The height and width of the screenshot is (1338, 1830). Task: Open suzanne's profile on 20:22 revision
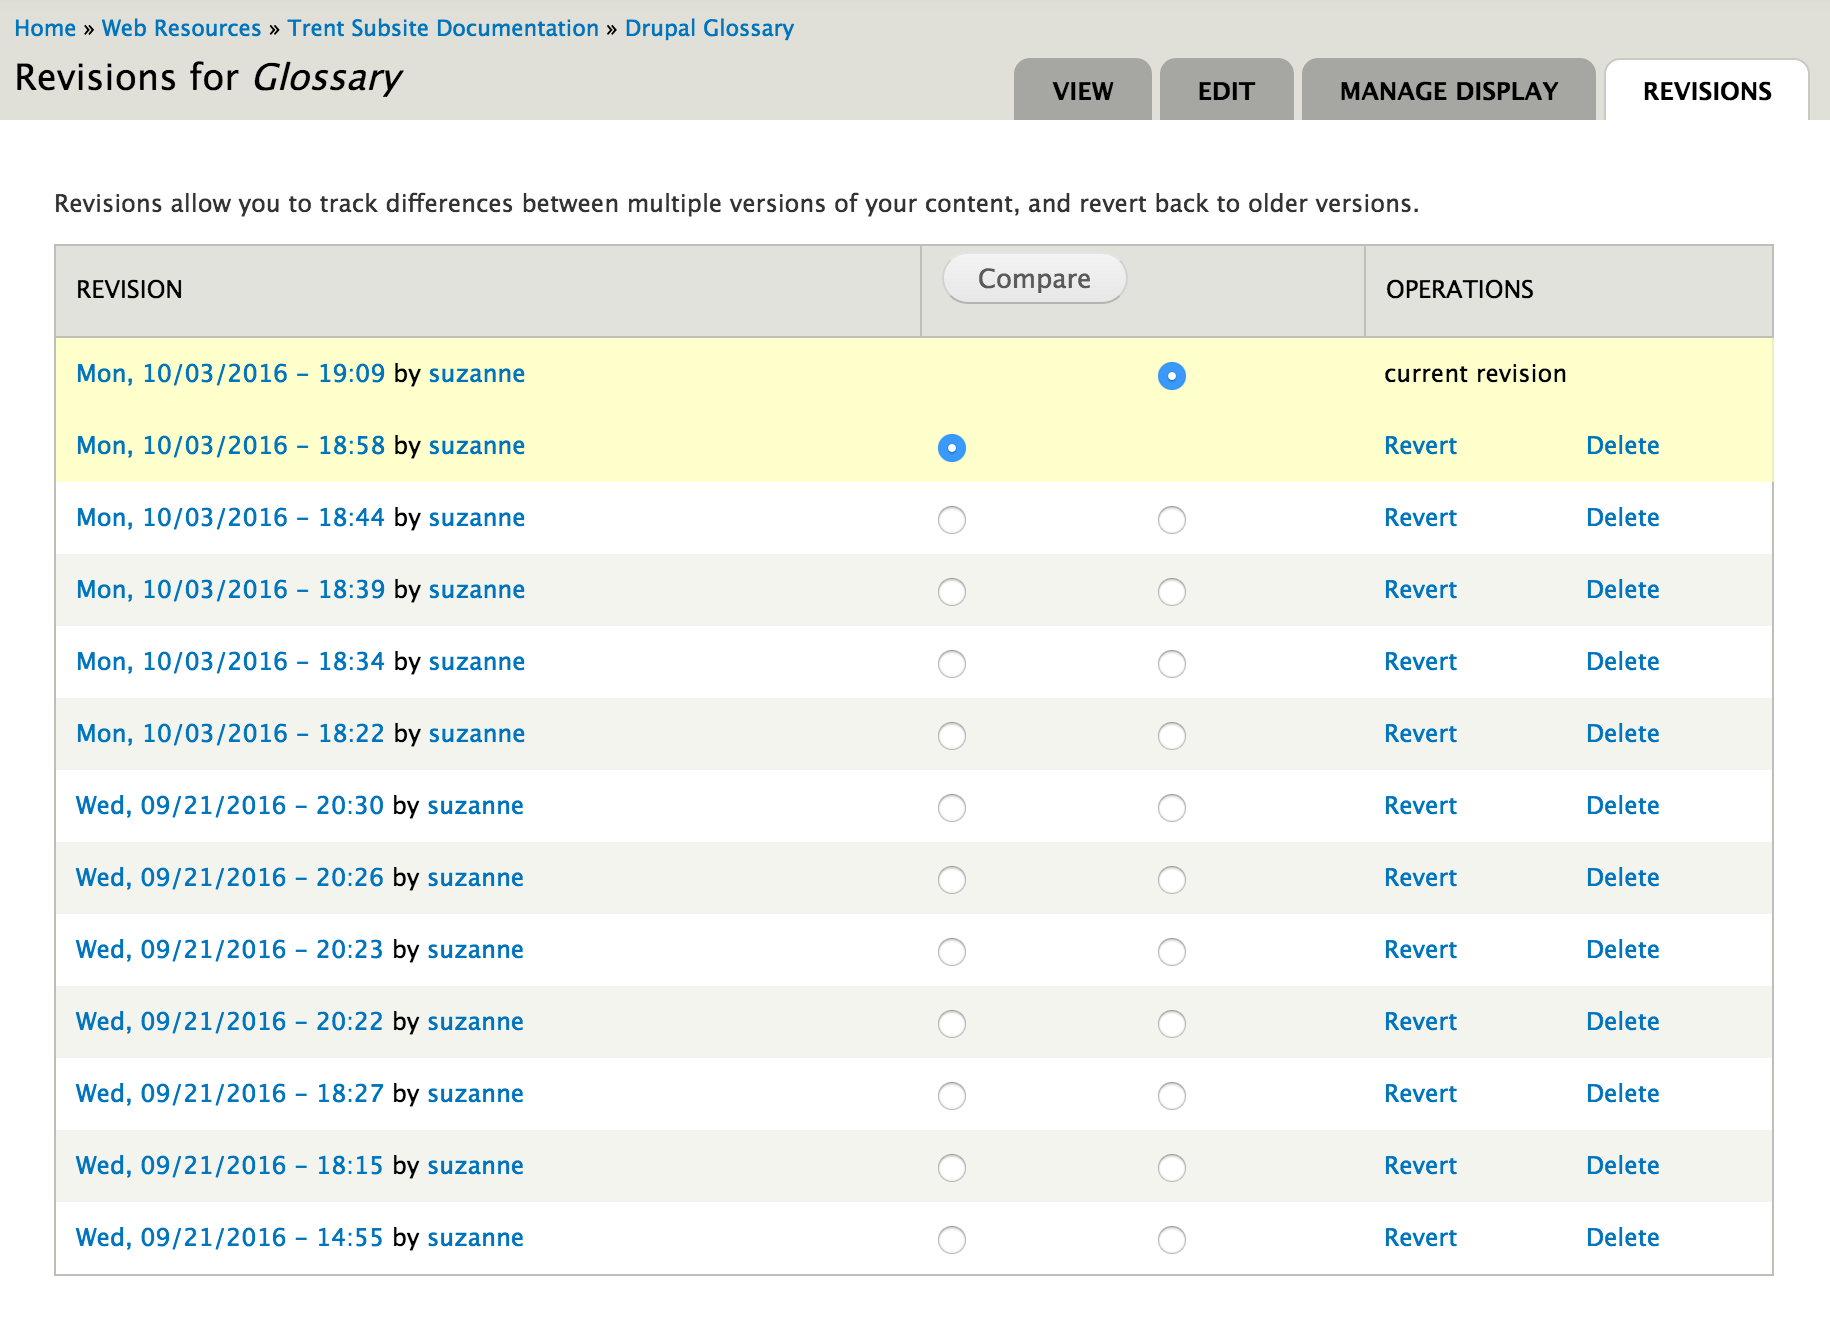475,1022
